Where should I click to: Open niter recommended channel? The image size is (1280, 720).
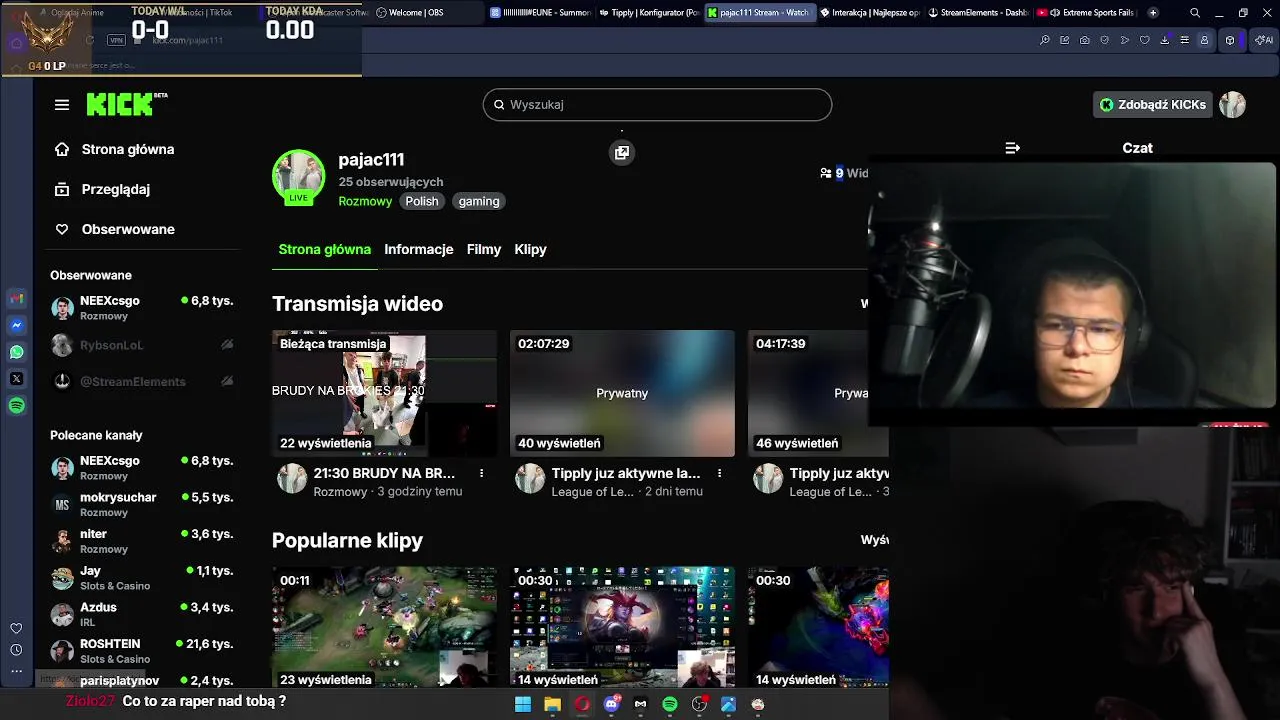tap(143, 541)
